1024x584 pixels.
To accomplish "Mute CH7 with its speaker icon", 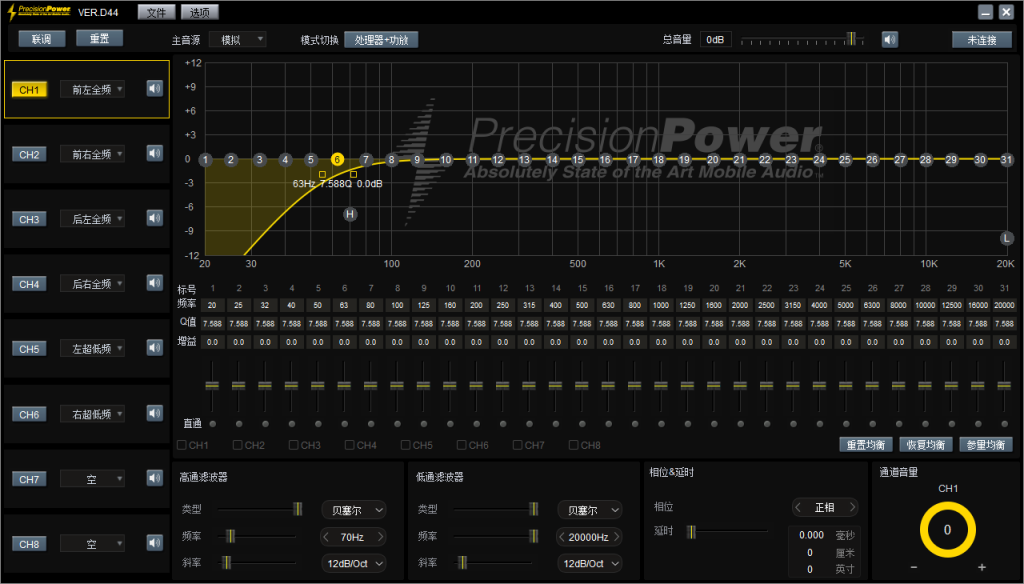I will pyautogui.click(x=155, y=478).
